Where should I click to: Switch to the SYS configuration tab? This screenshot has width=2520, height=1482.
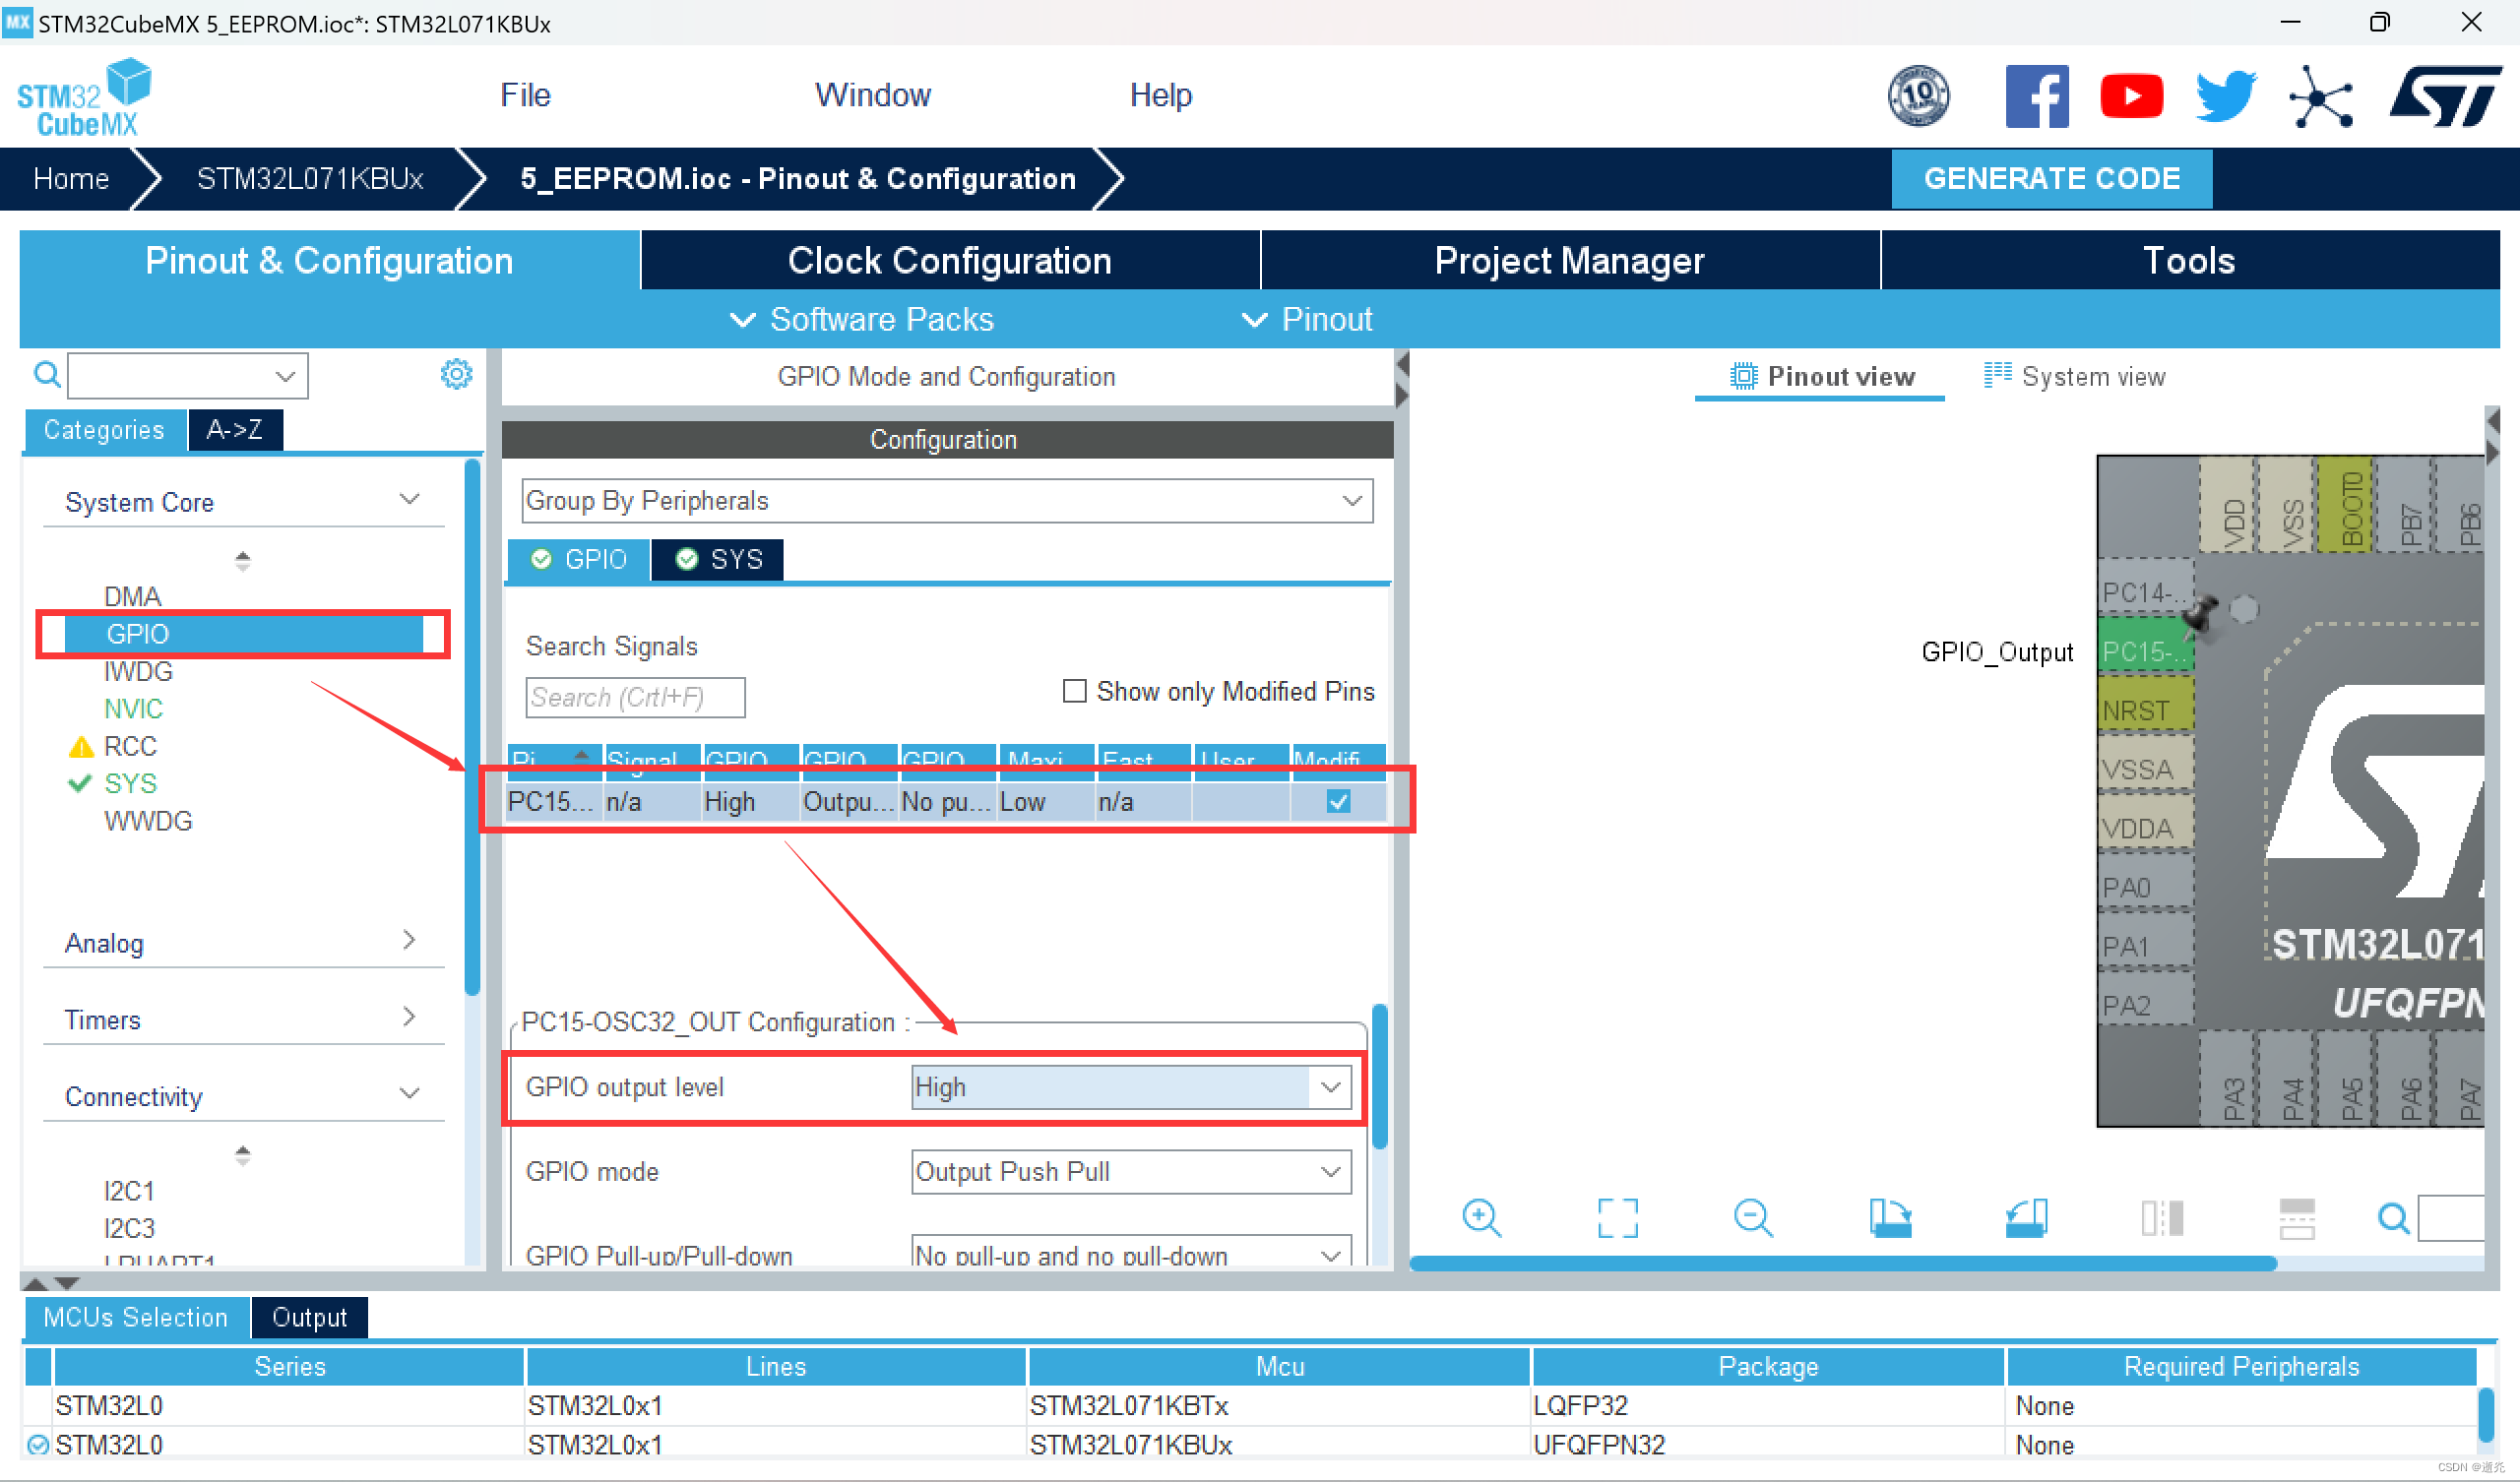click(x=717, y=559)
